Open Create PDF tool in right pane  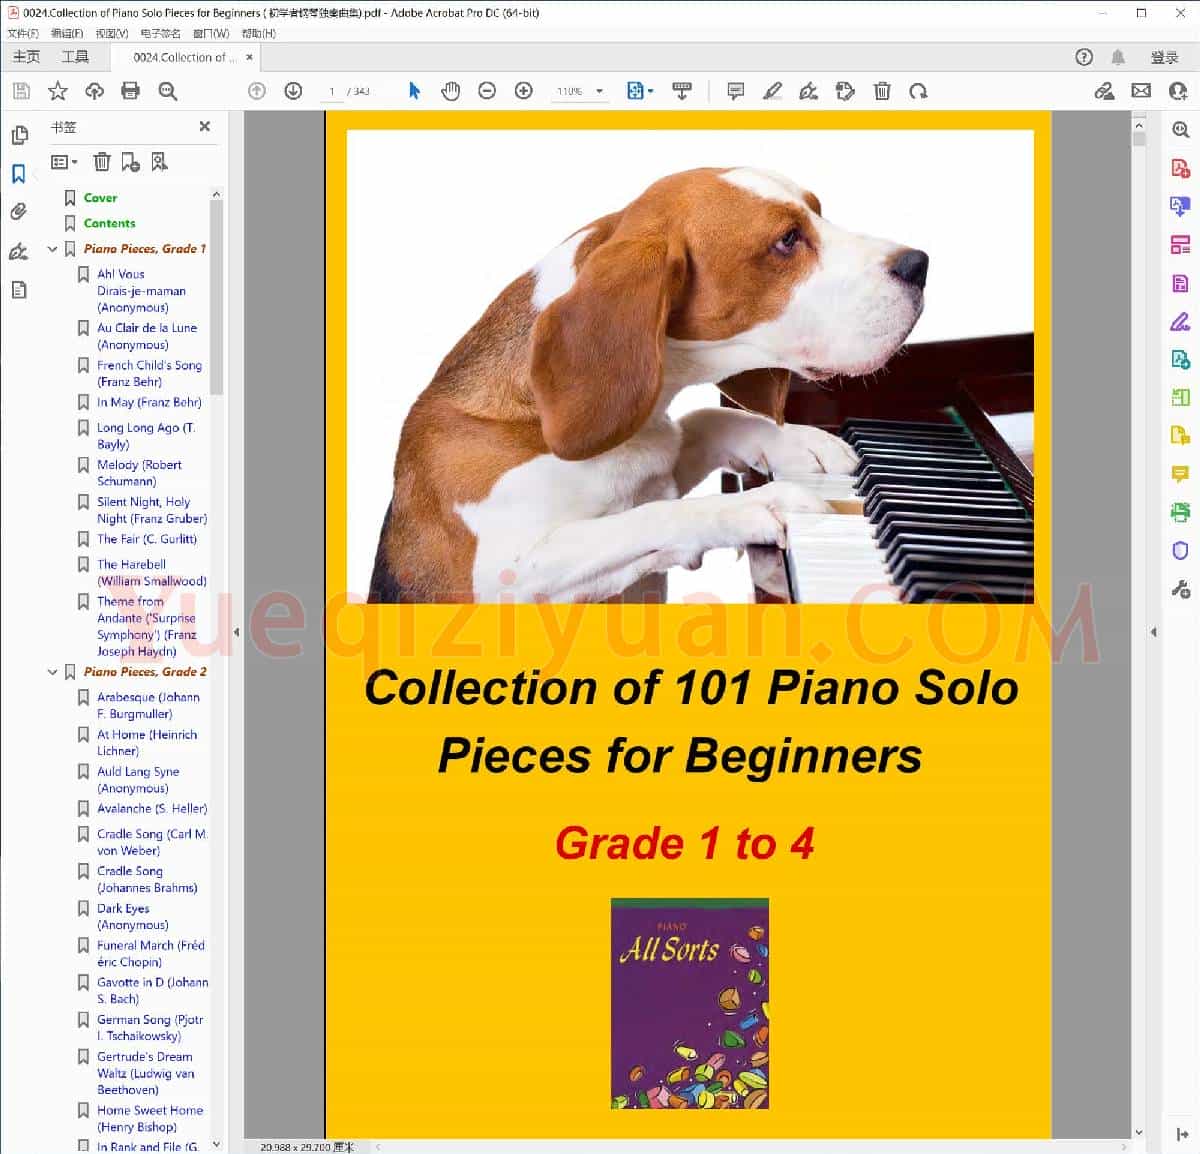tap(1180, 168)
